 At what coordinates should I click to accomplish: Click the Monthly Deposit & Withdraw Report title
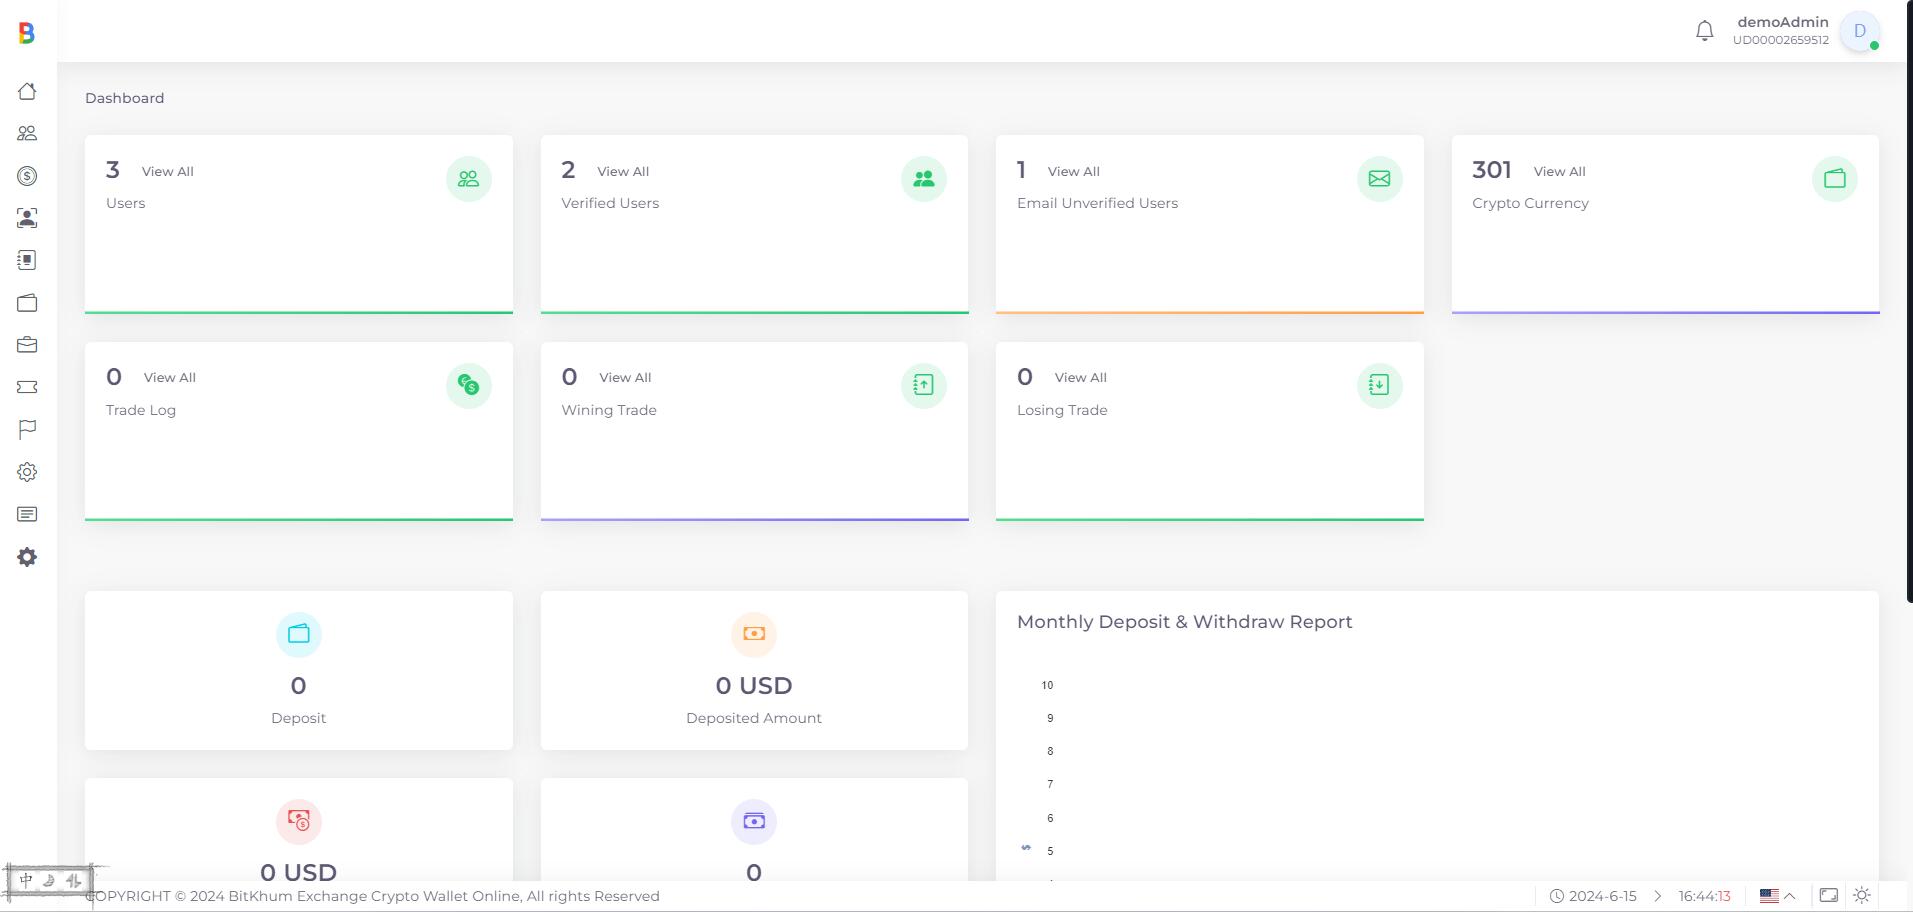coord(1185,622)
